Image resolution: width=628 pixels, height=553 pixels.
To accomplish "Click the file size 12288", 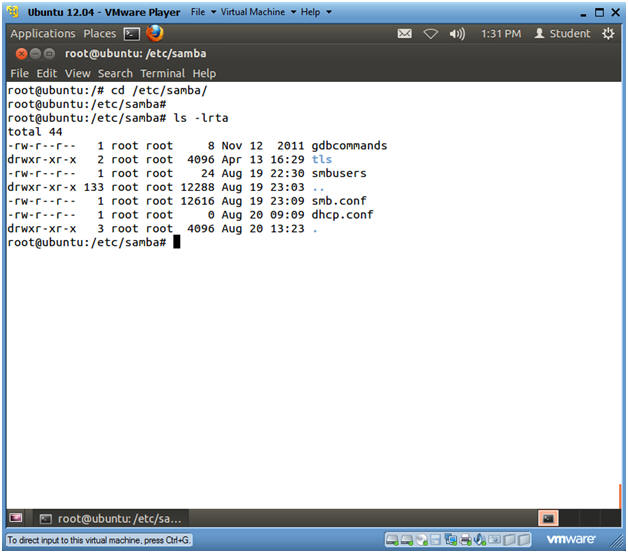I will coord(197,187).
